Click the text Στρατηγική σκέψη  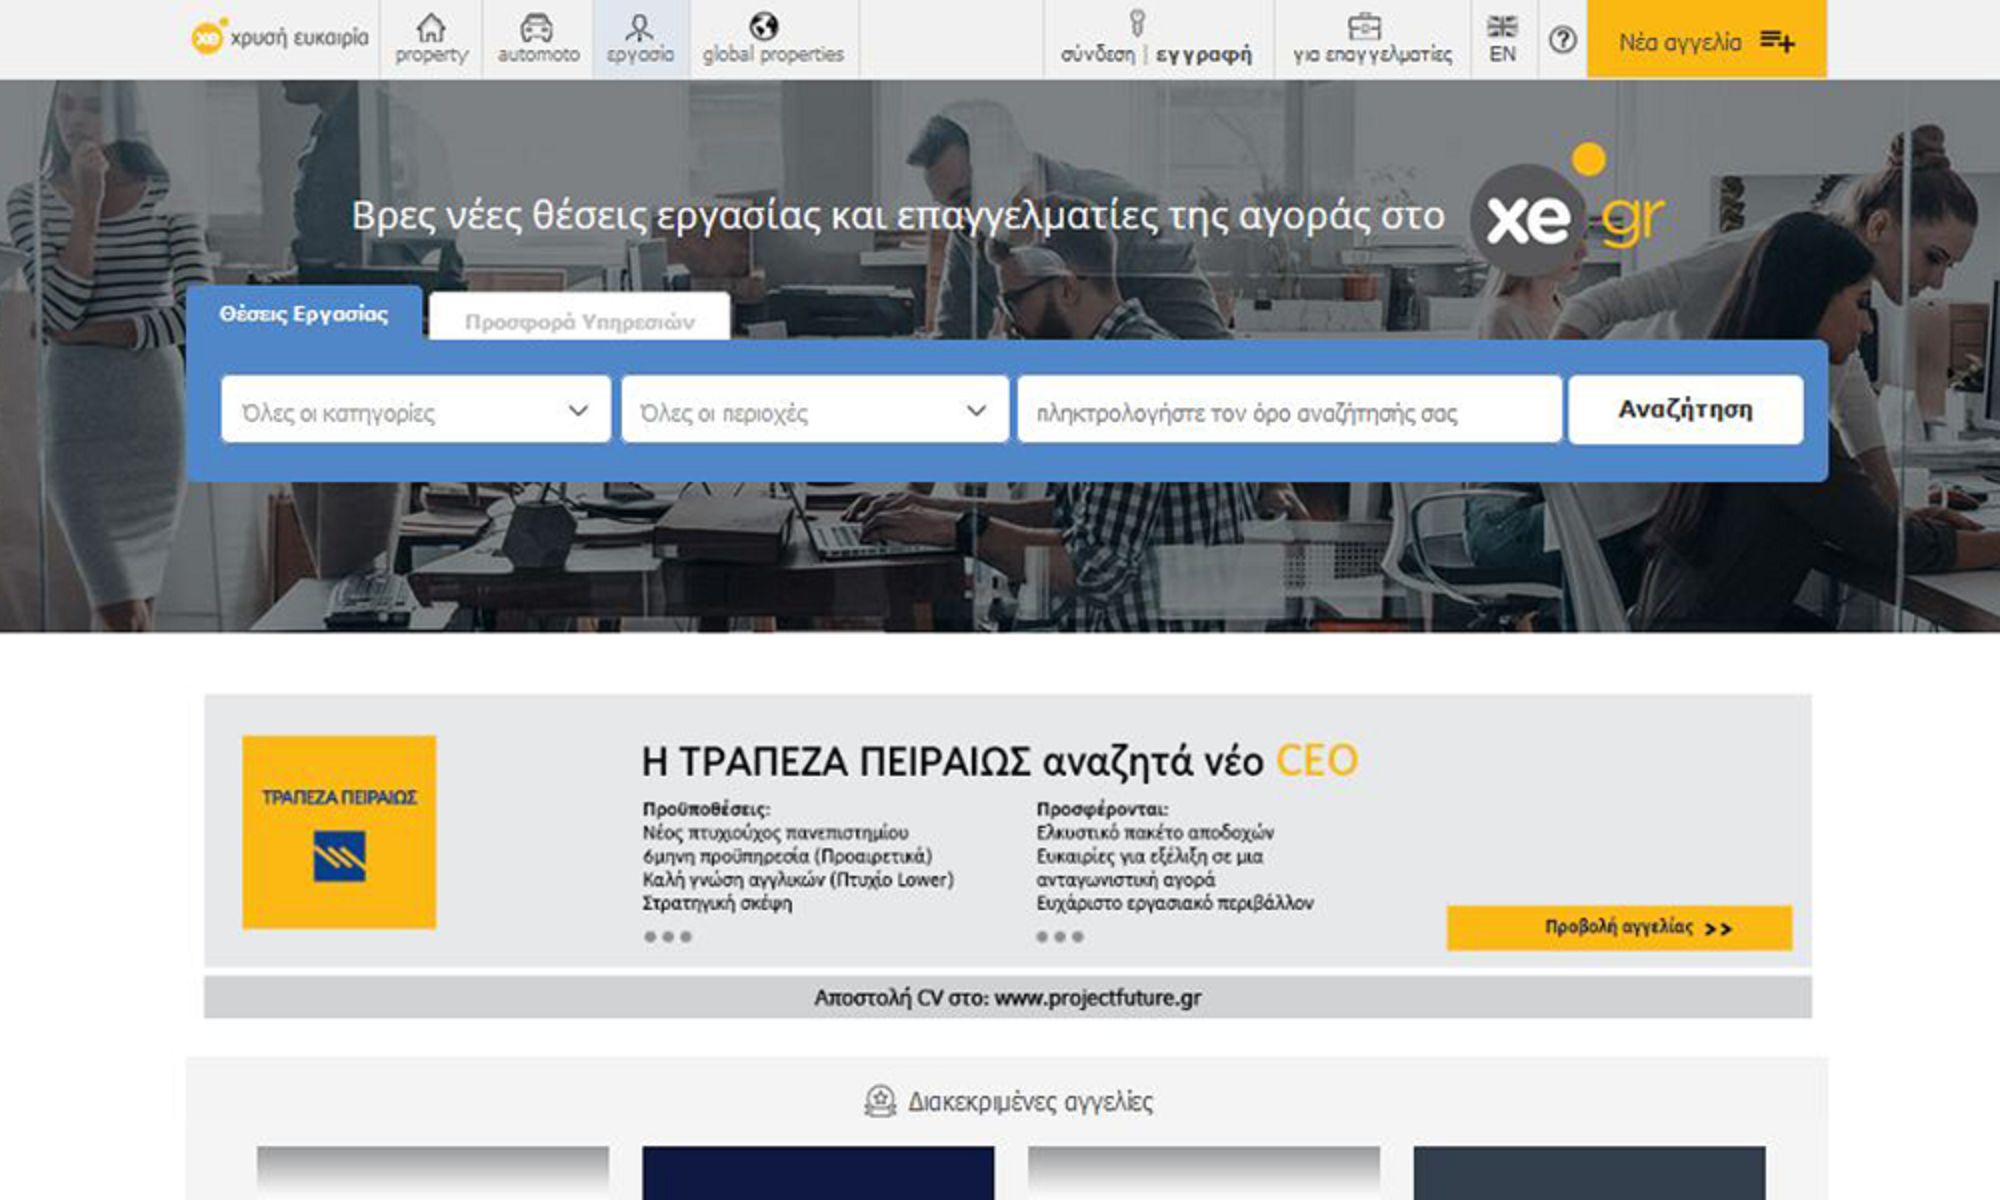[x=717, y=903]
